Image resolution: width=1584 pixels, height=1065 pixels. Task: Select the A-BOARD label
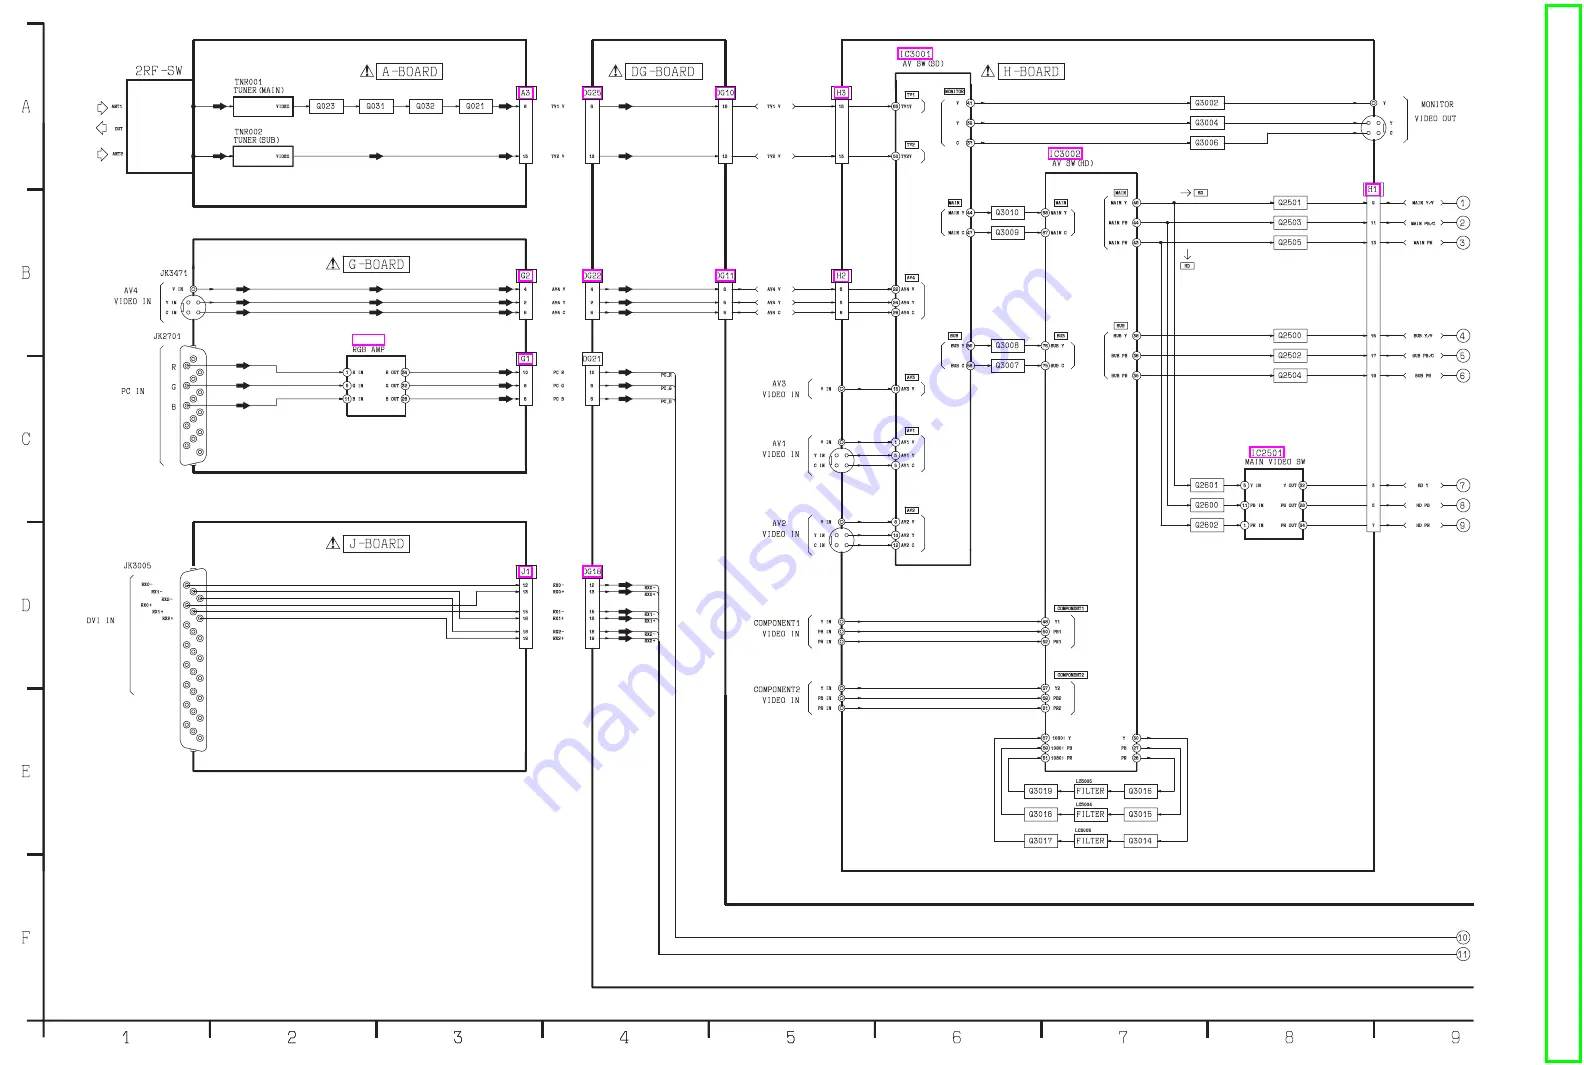point(410,72)
